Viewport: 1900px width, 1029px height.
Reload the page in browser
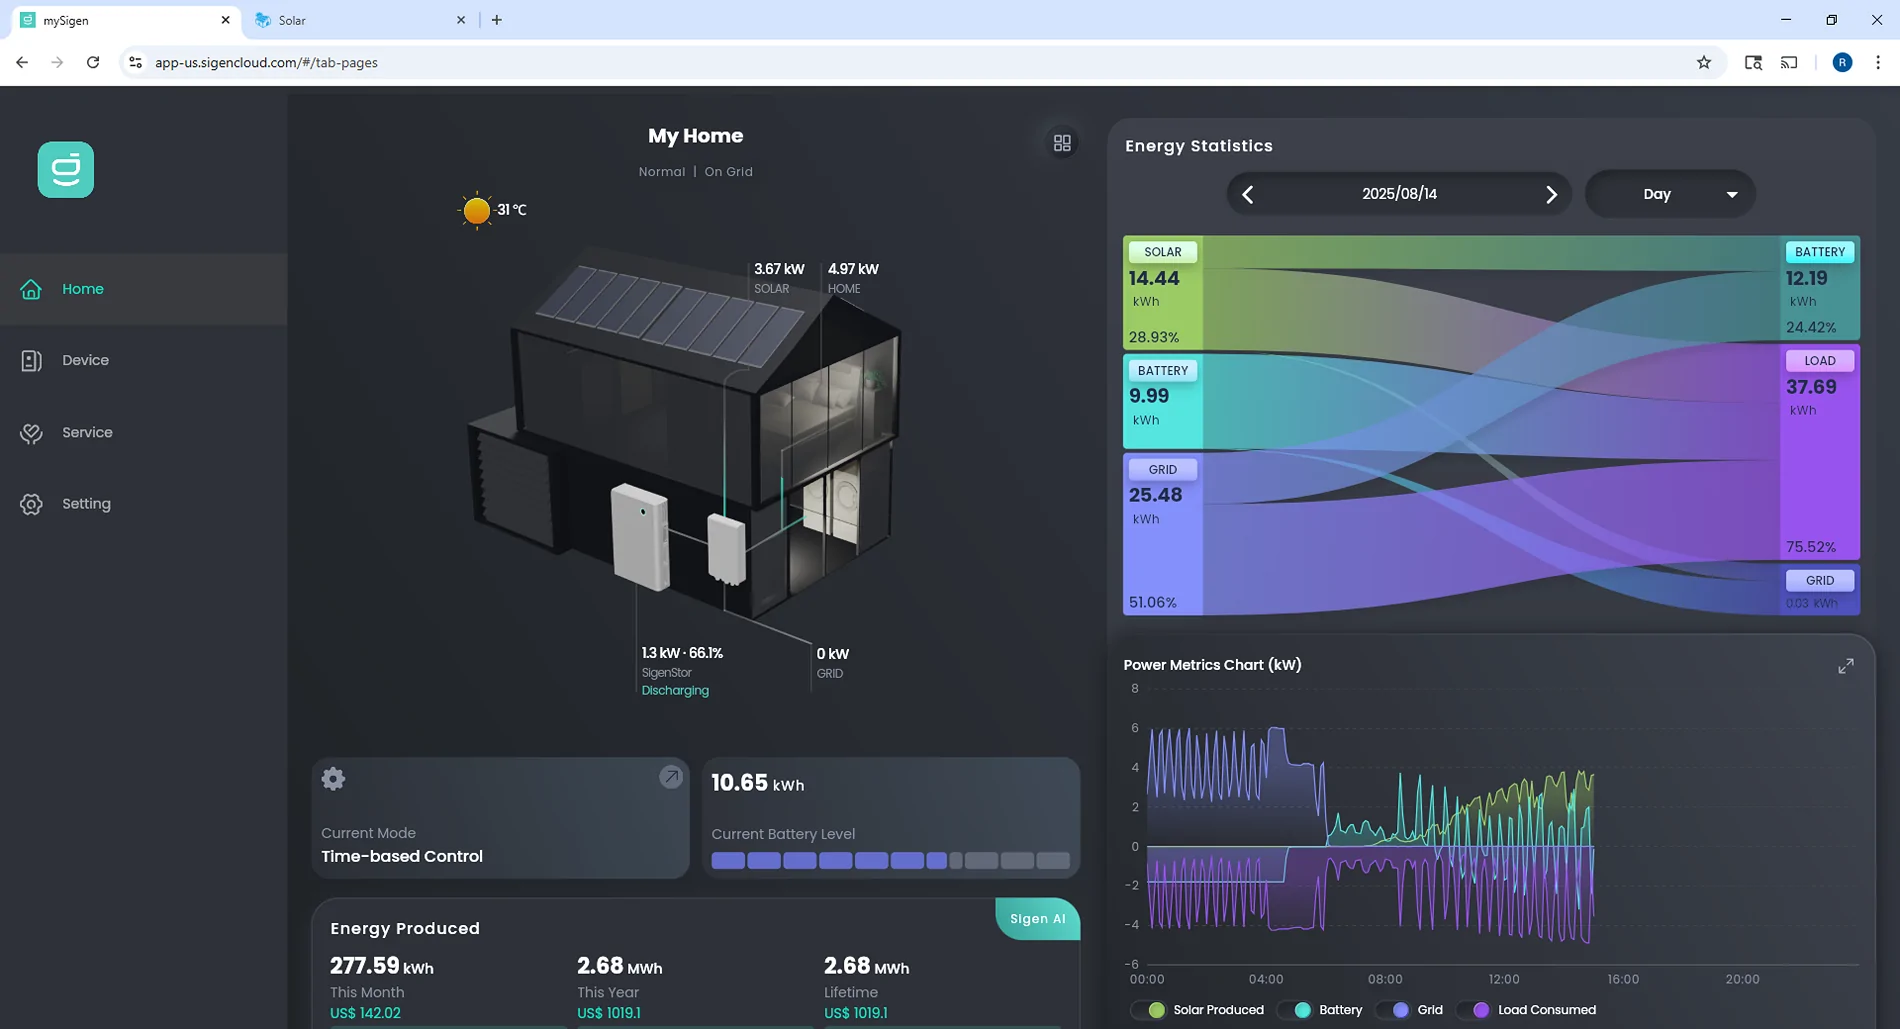tap(93, 62)
